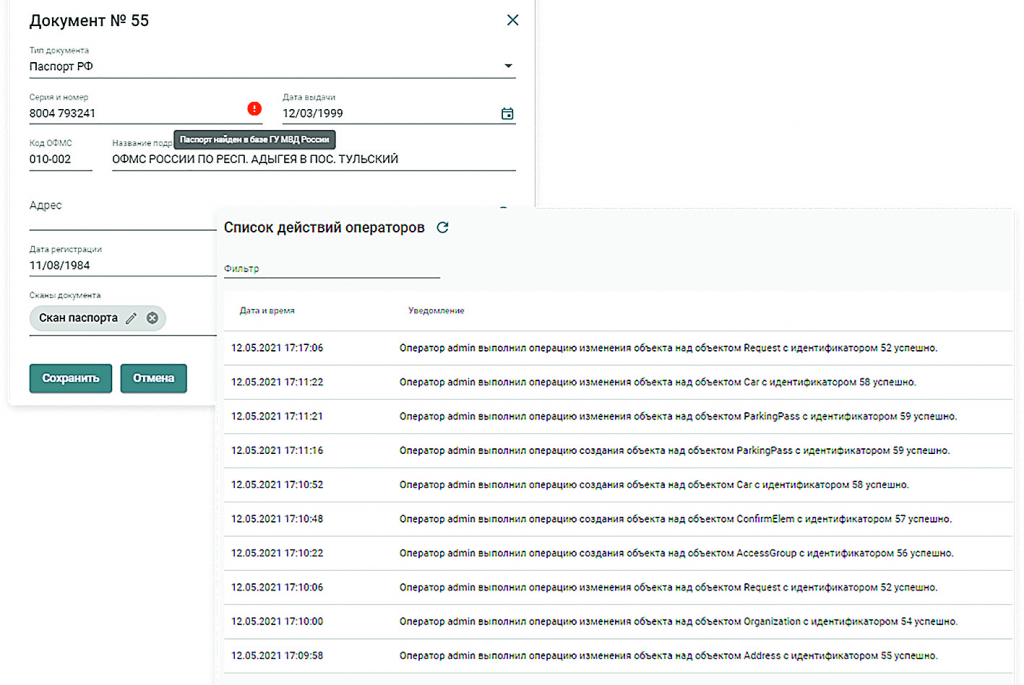Image resolution: width=1024 pixels, height=685 pixels.
Task: Edit the Скан паспорта attachment
Action: (x=131, y=318)
